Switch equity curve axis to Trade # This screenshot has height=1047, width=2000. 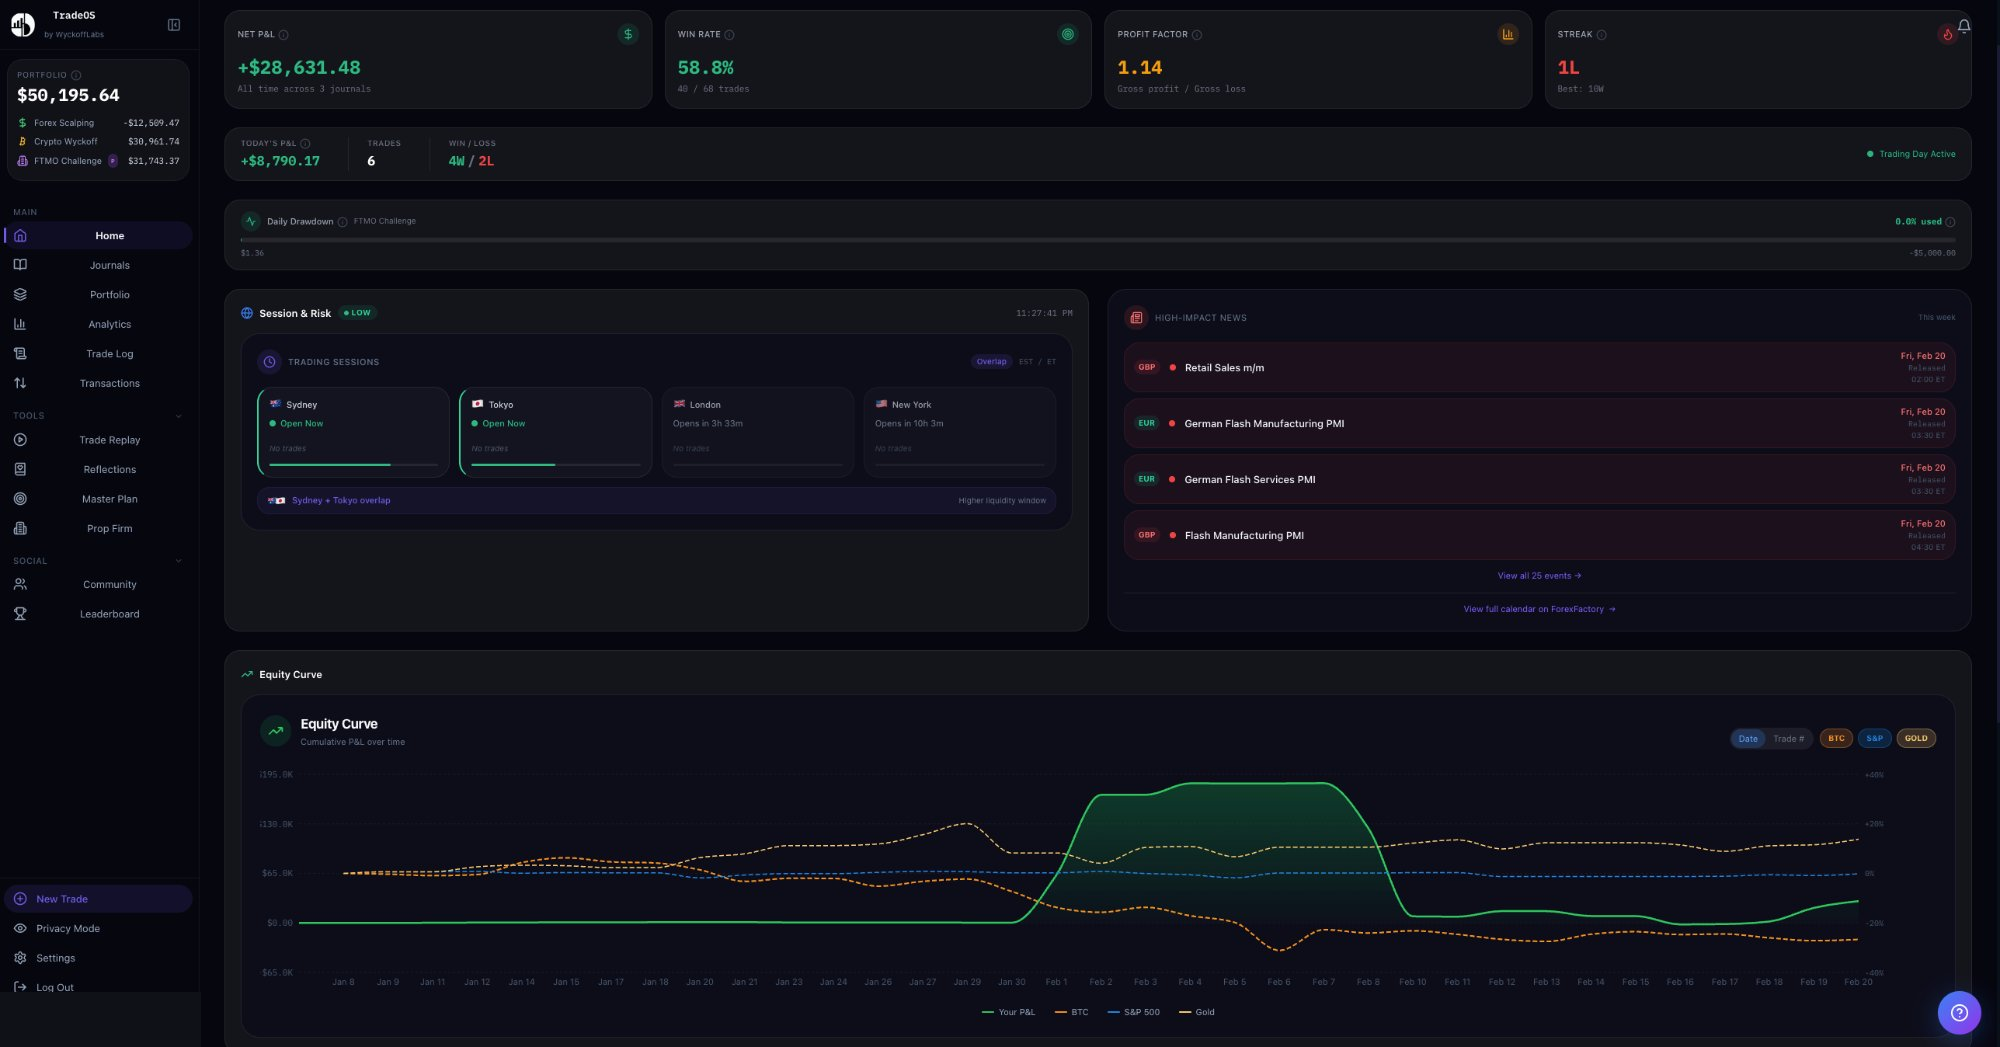point(1788,738)
